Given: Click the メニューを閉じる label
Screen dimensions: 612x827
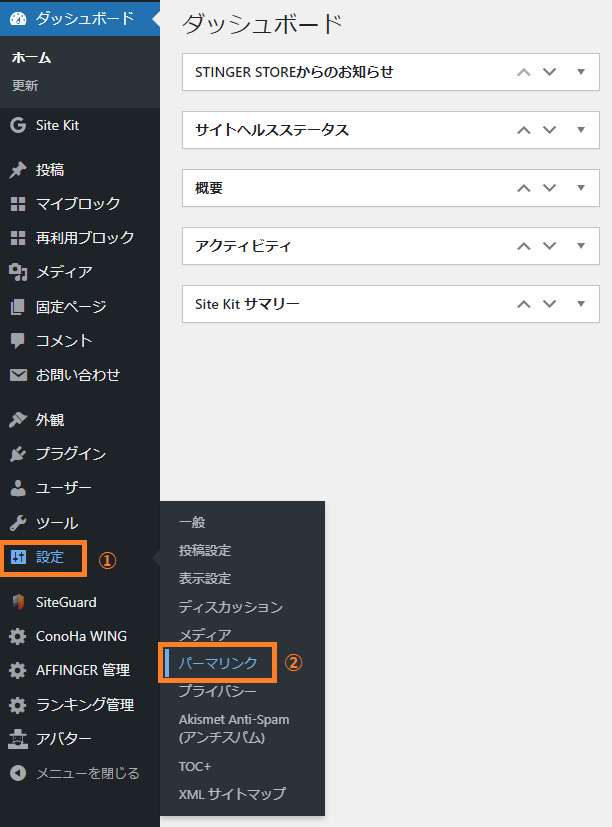Looking at the screenshot, I should [88, 773].
